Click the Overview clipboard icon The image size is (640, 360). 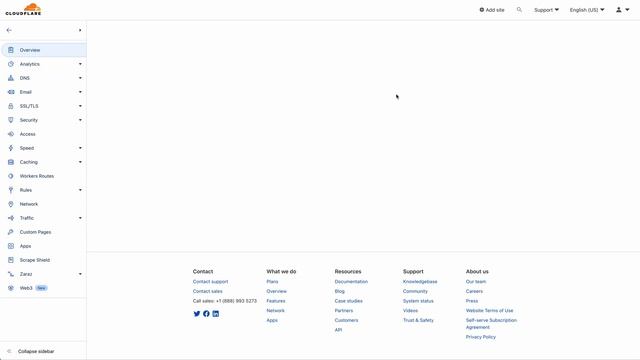pos(11,50)
